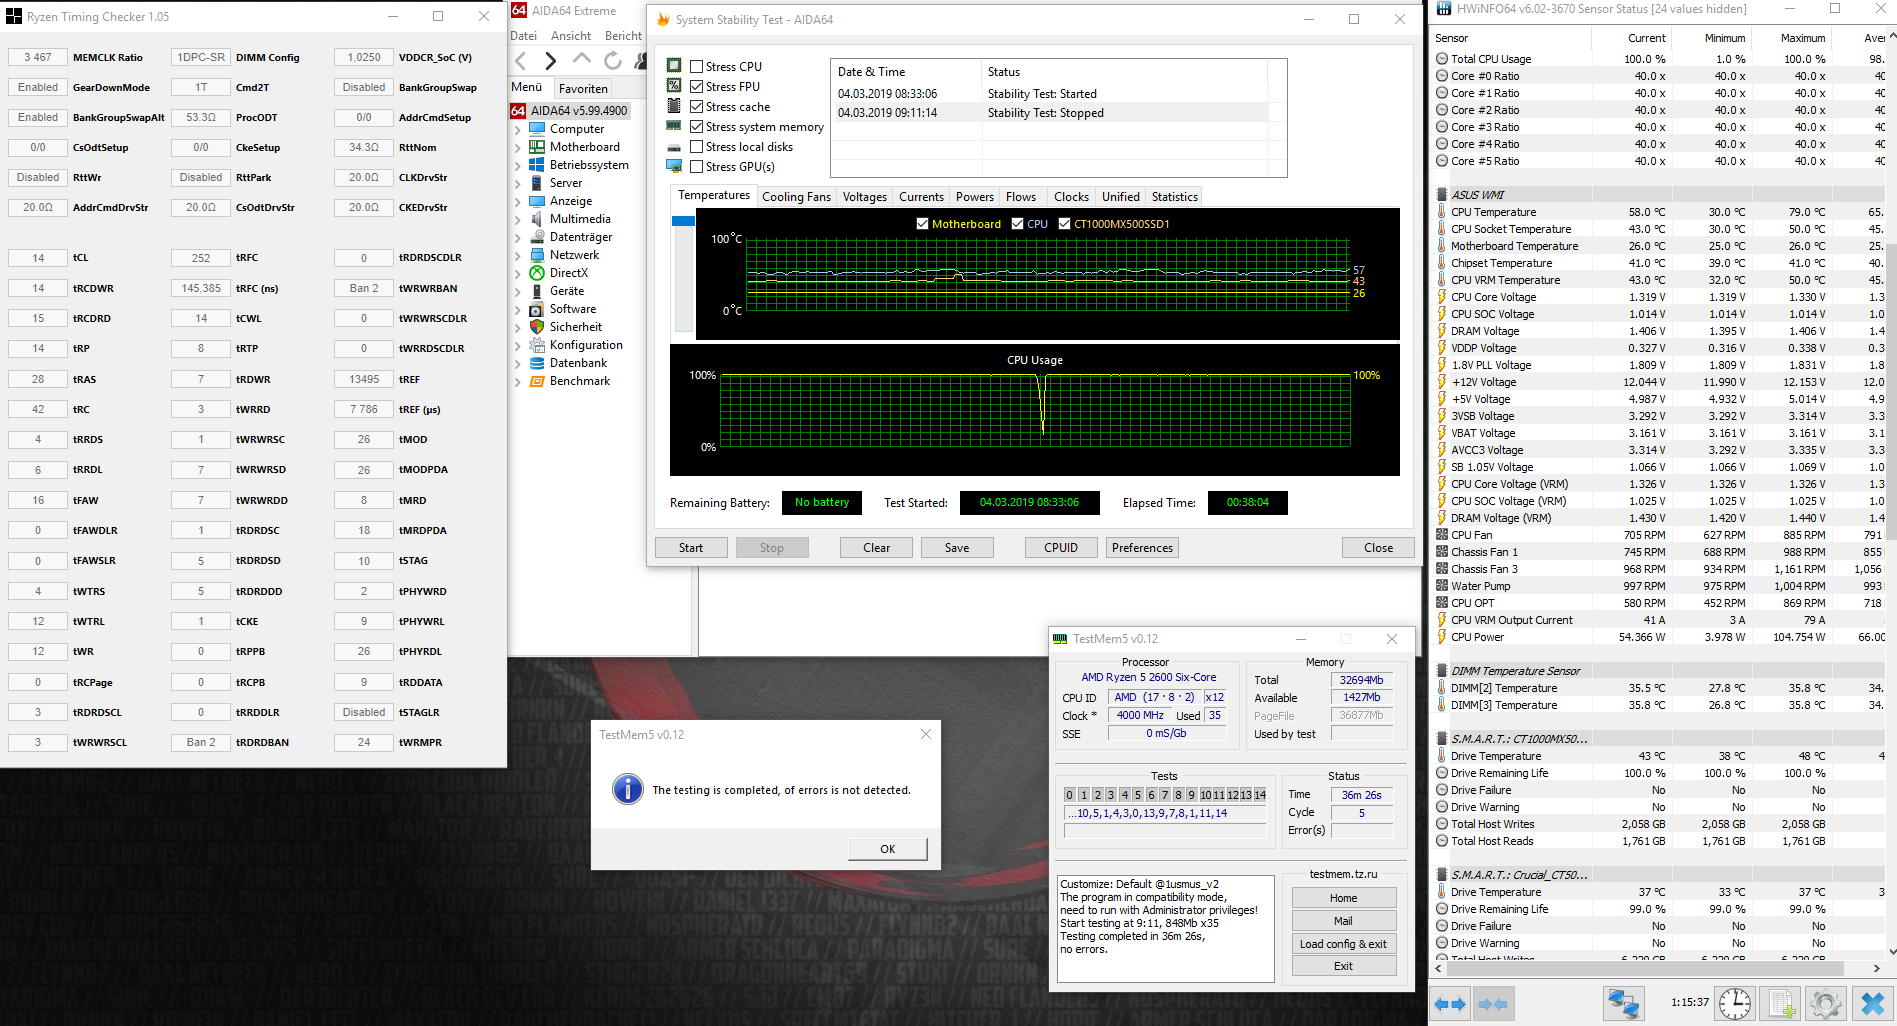This screenshot has height=1026, width=1897.
Task: Open Preferences in stability test
Action: coord(1142,548)
